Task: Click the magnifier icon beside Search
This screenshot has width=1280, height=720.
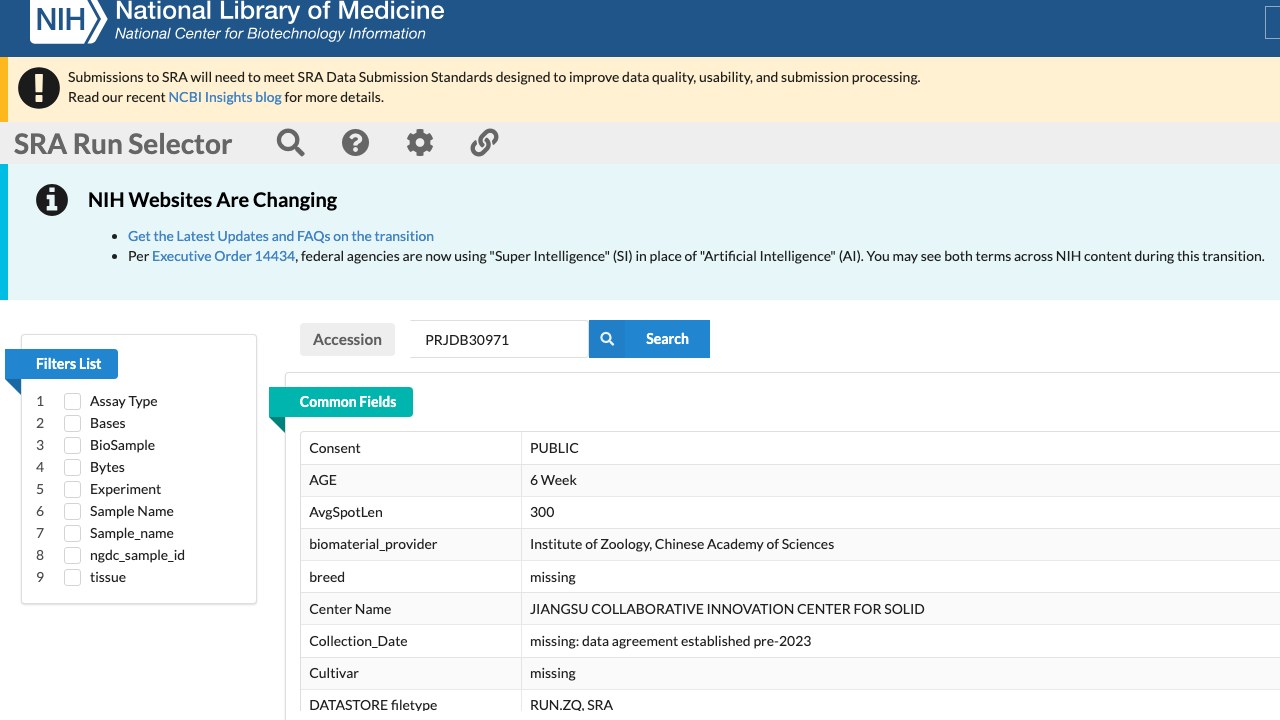Action: (607, 339)
